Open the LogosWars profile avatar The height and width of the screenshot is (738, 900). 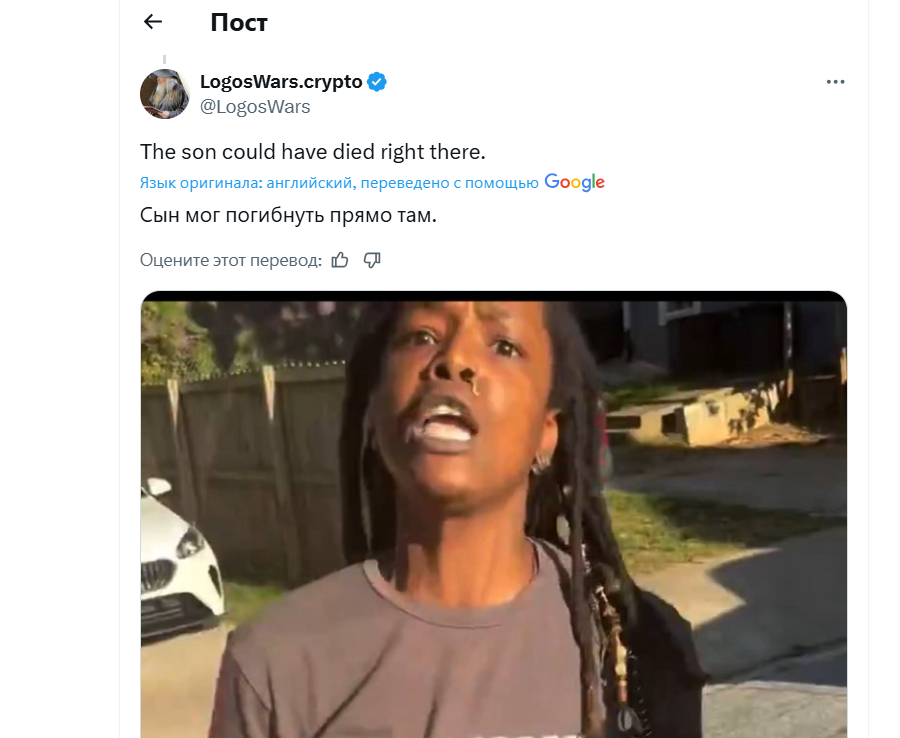pyautogui.click(x=164, y=94)
